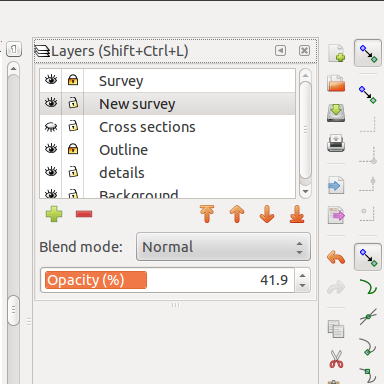The image size is (384, 384).
Task: Select the New survey layer row
Action: pyautogui.click(x=167, y=104)
